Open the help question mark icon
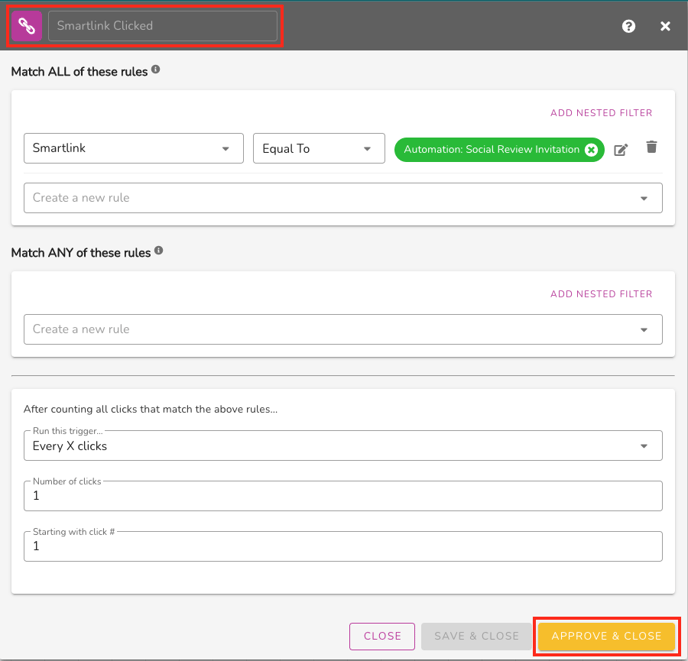The image size is (688, 661). (628, 26)
